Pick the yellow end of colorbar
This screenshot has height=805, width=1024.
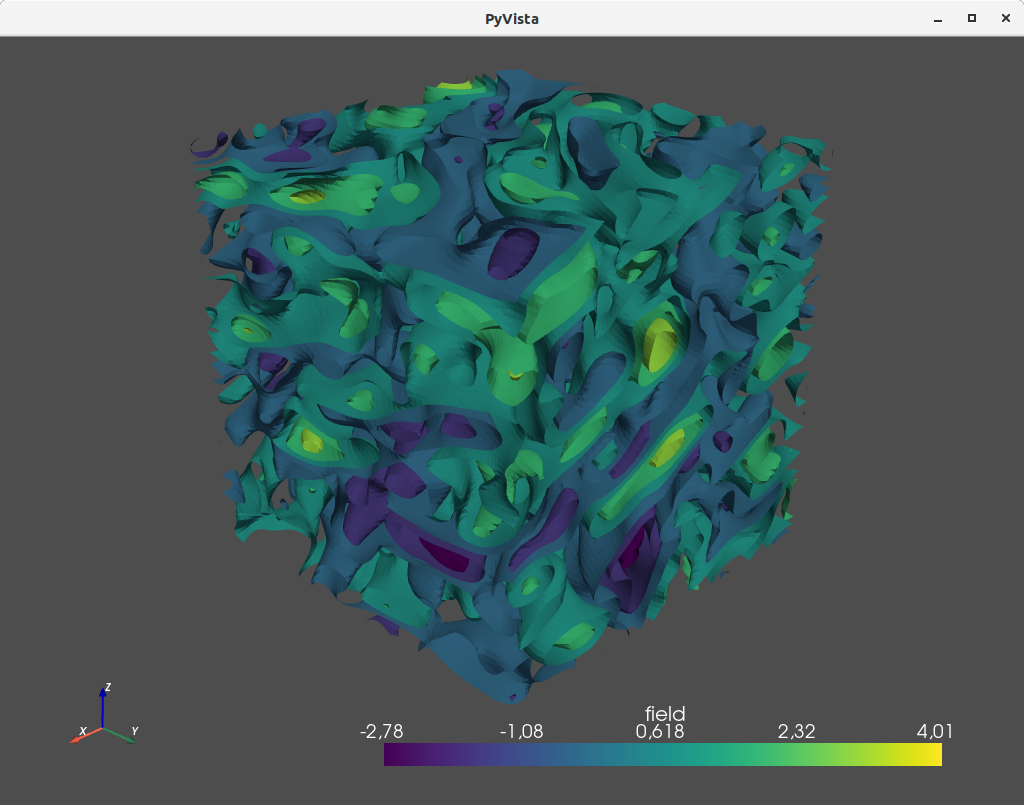[x=935, y=755]
